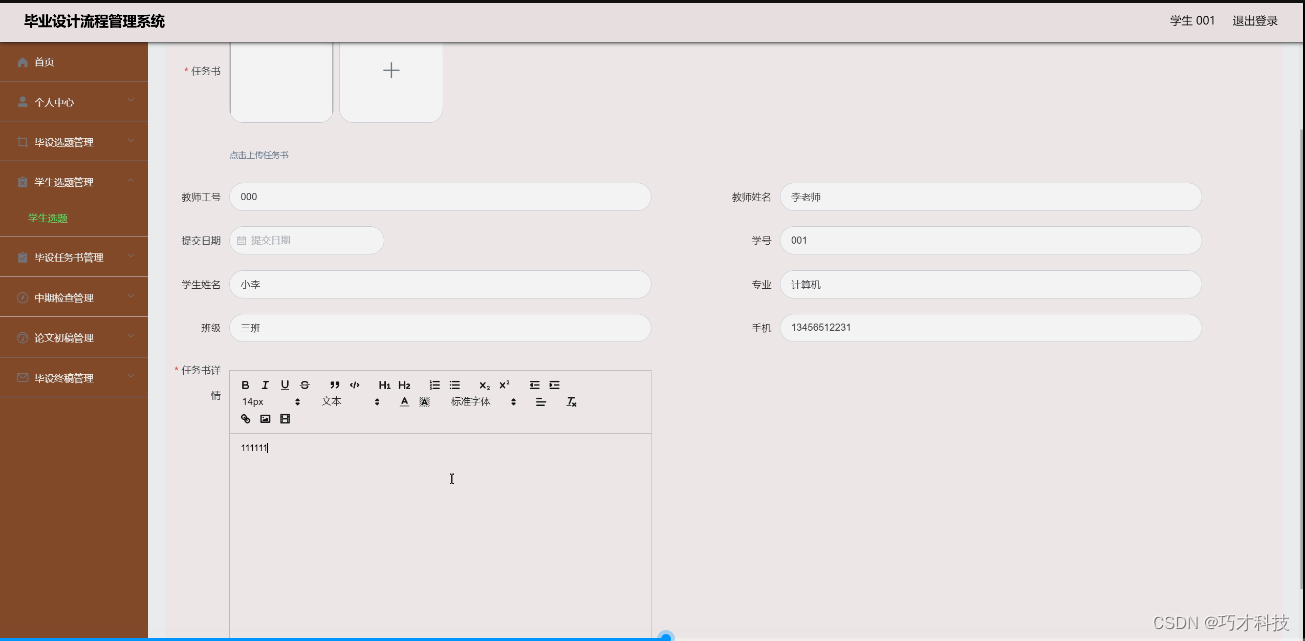Apply italic formatting to task text
The image size is (1305, 641).
point(265,384)
